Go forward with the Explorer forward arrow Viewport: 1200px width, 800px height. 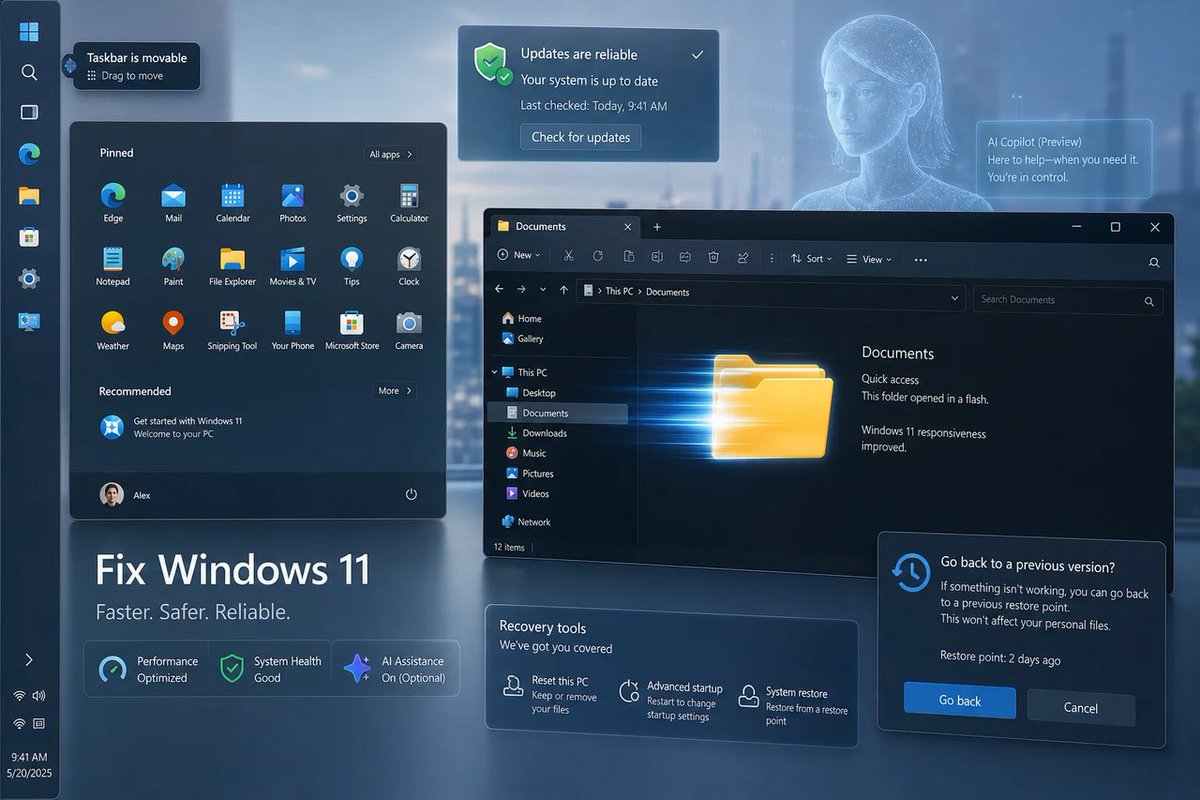521,290
